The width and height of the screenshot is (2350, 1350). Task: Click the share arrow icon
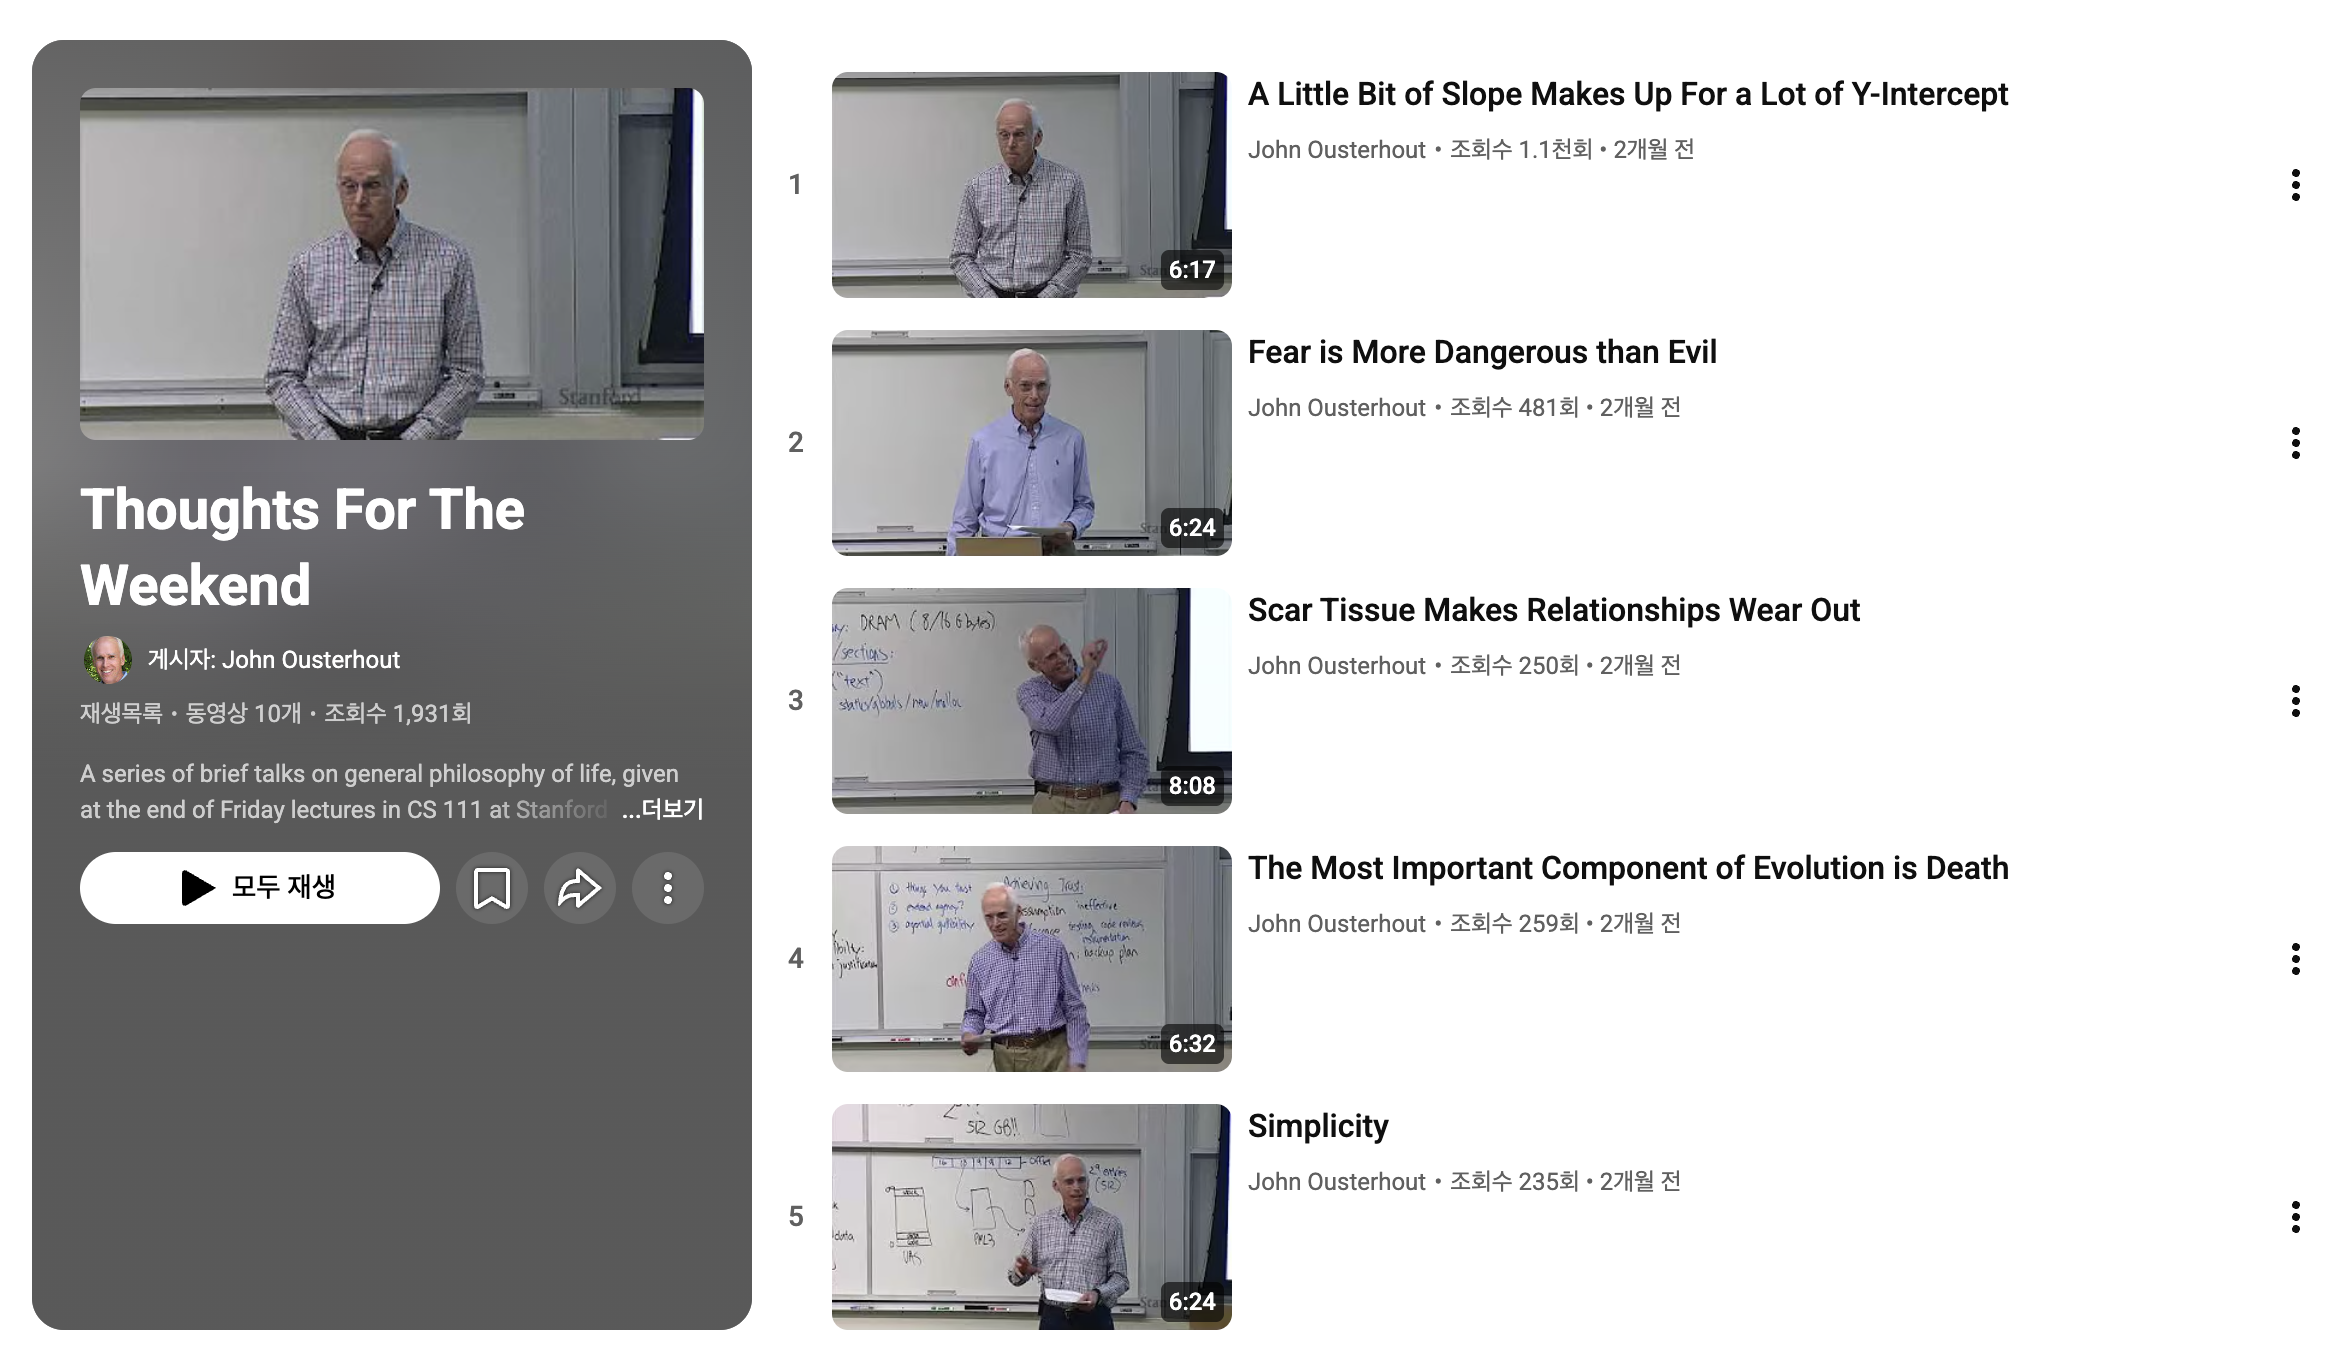tap(579, 888)
